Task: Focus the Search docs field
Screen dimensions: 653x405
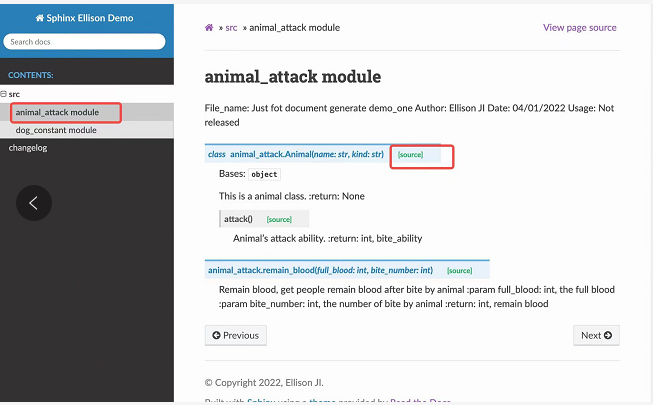Action: (84, 42)
